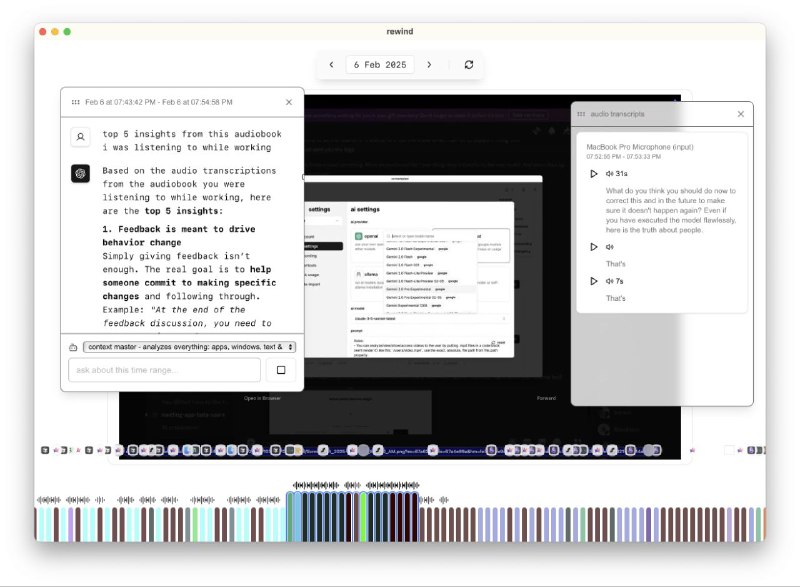Expand the transcript entry reading 'That's'
Screen dimensions: 800x587
[617, 263]
